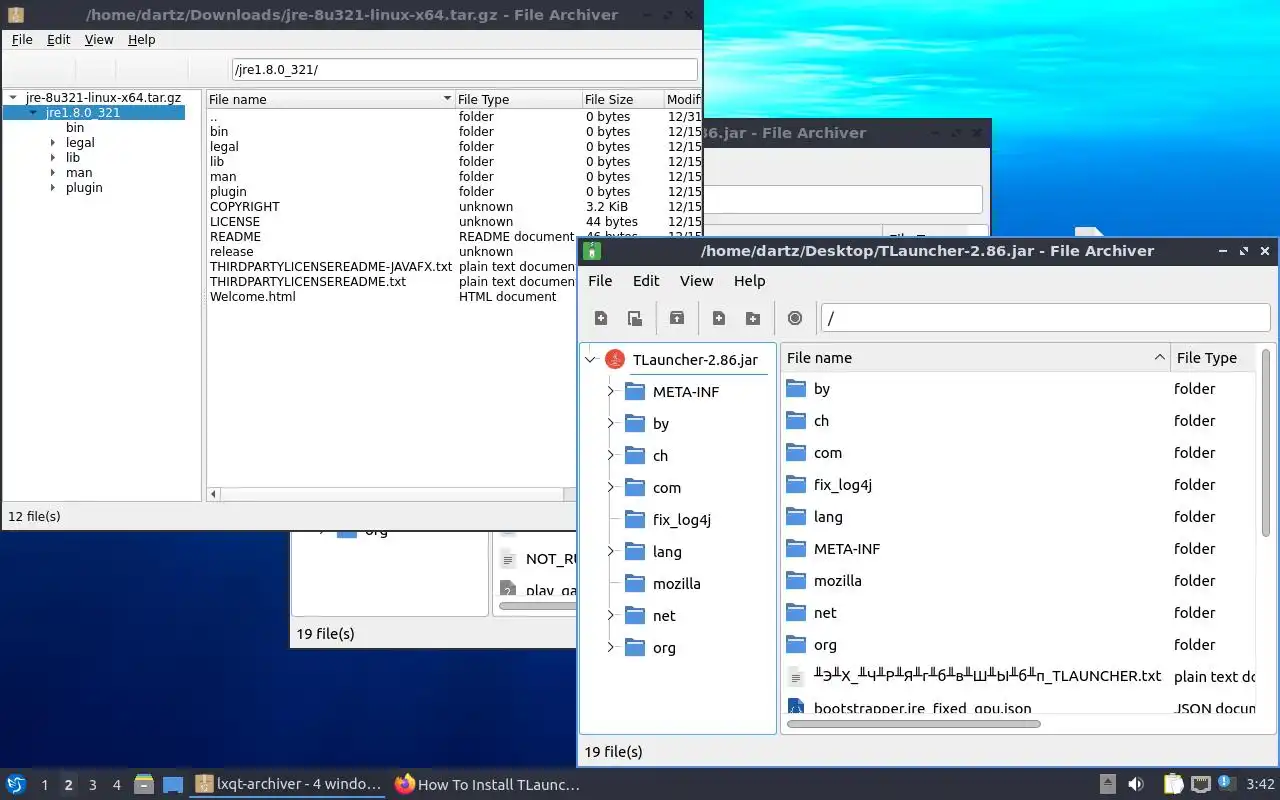Select bootstrapper.jre_fixed_gpu.json in TLauncher list
Viewport: 1280px width, 800px height.
click(x=922, y=708)
